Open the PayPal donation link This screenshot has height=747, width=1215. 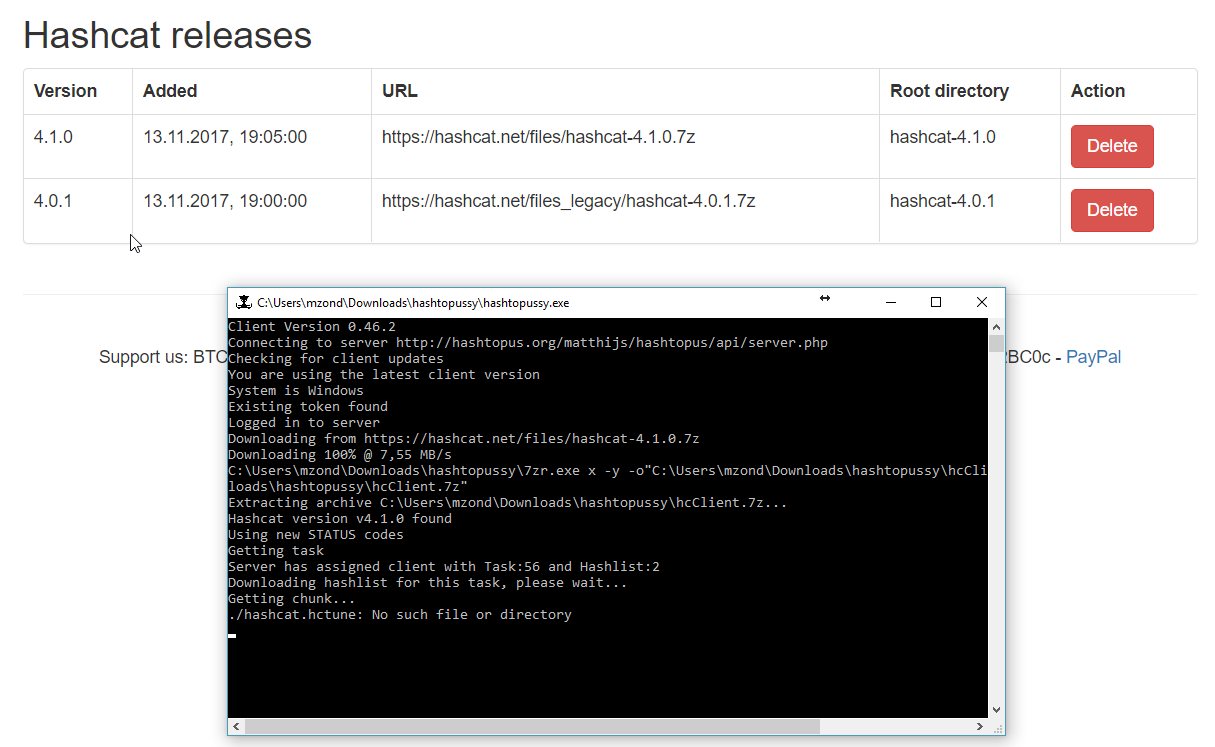[1093, 357]
